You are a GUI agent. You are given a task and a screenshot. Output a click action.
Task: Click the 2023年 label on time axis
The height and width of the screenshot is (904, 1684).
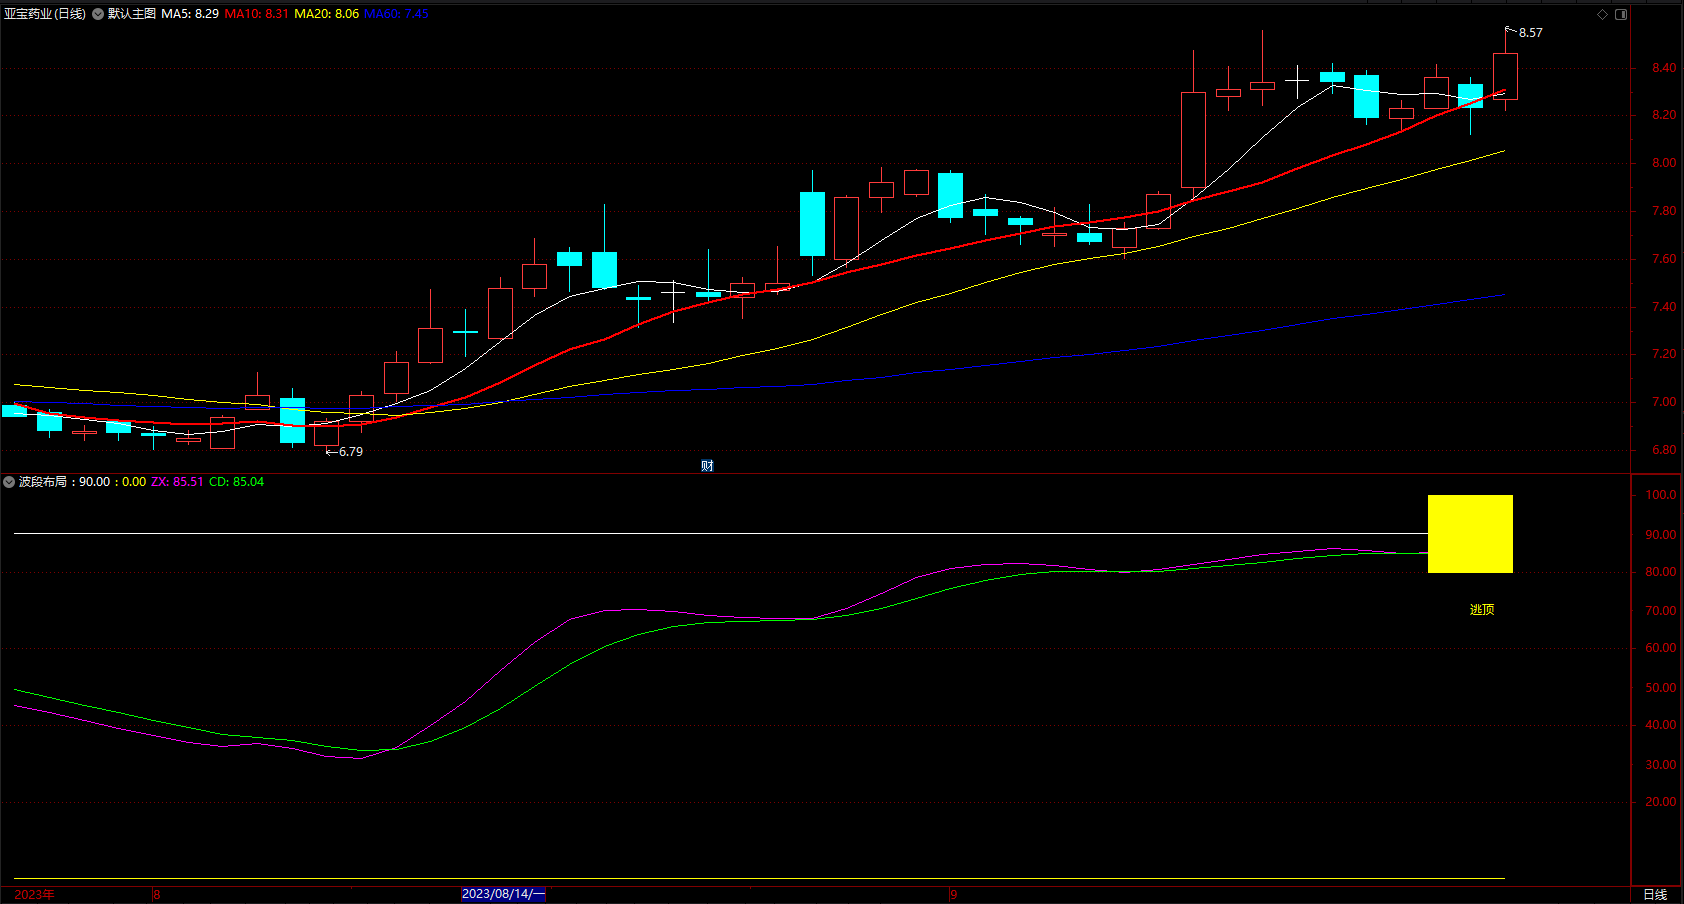pyautogui.click(x=35, y=894)
